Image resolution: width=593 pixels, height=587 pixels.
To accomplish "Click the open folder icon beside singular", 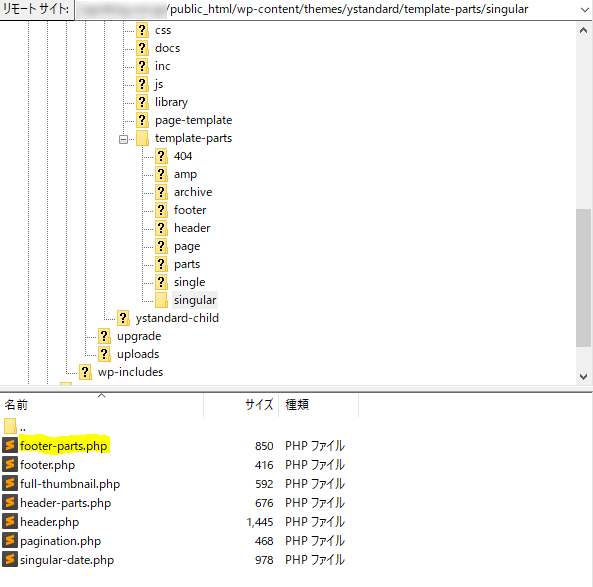I will (x=161, y=300).
